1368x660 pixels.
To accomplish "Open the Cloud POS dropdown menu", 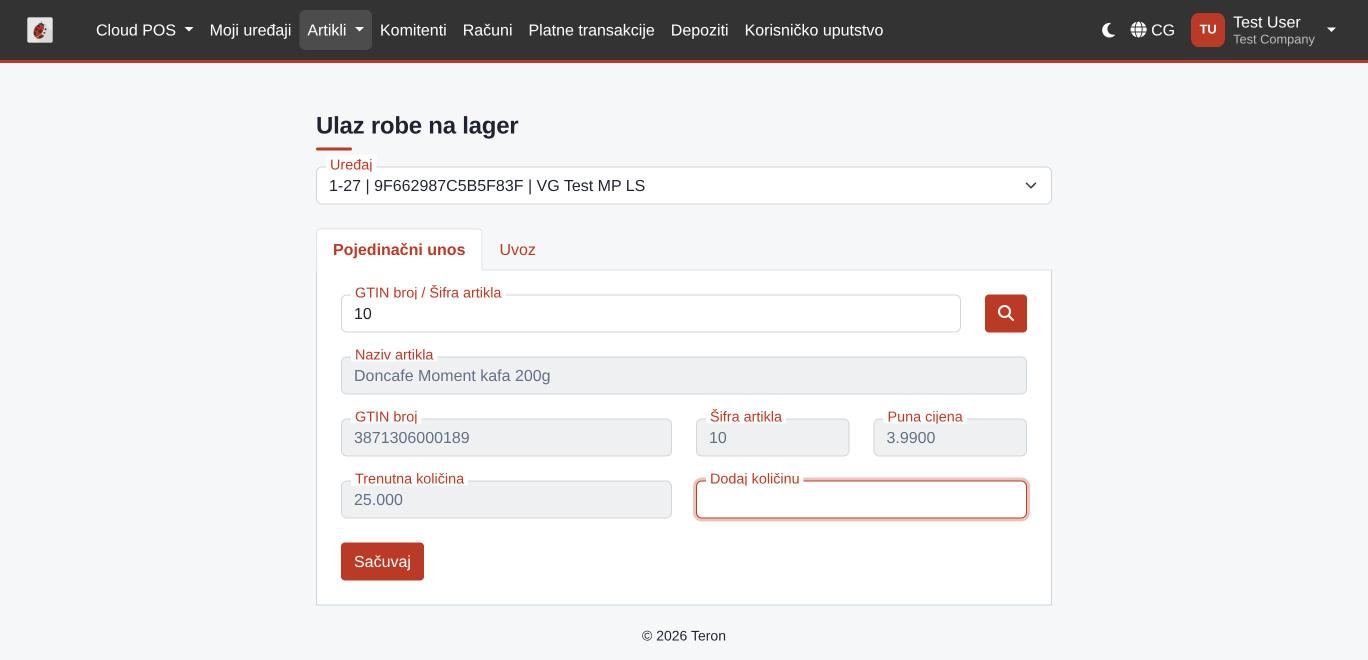I will [144, 30].
